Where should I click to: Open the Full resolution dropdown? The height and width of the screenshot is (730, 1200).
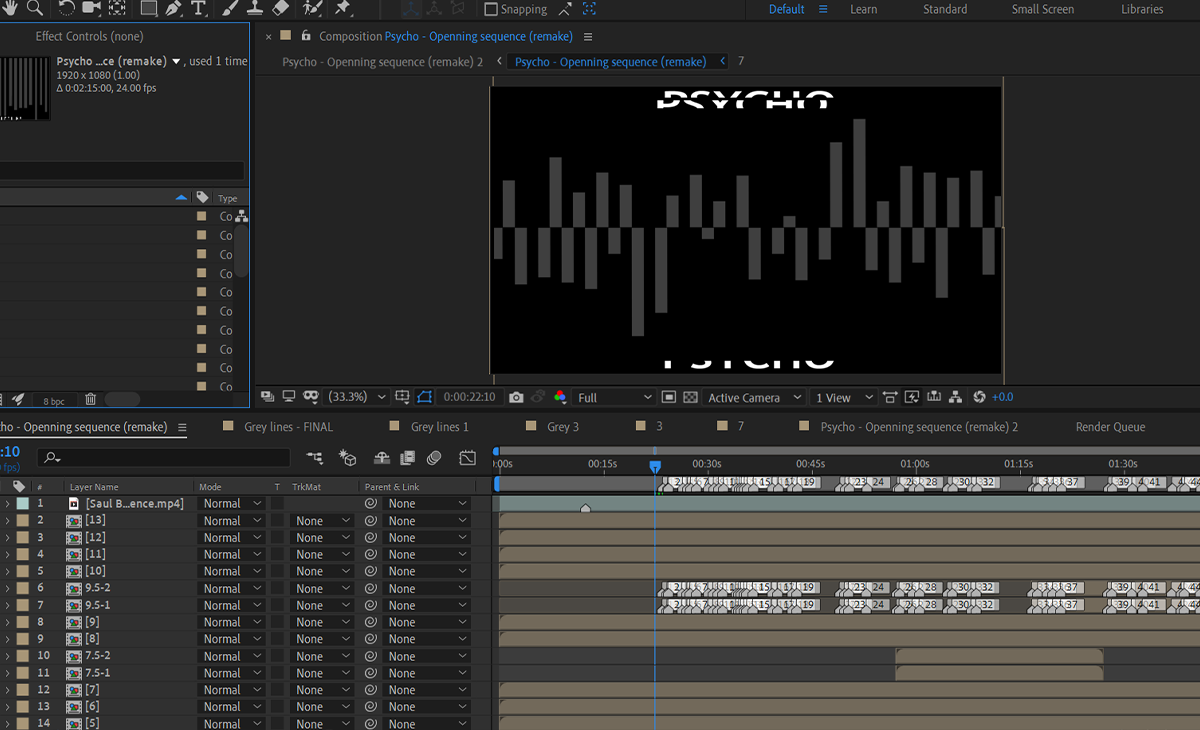click(x=614, y=397)
